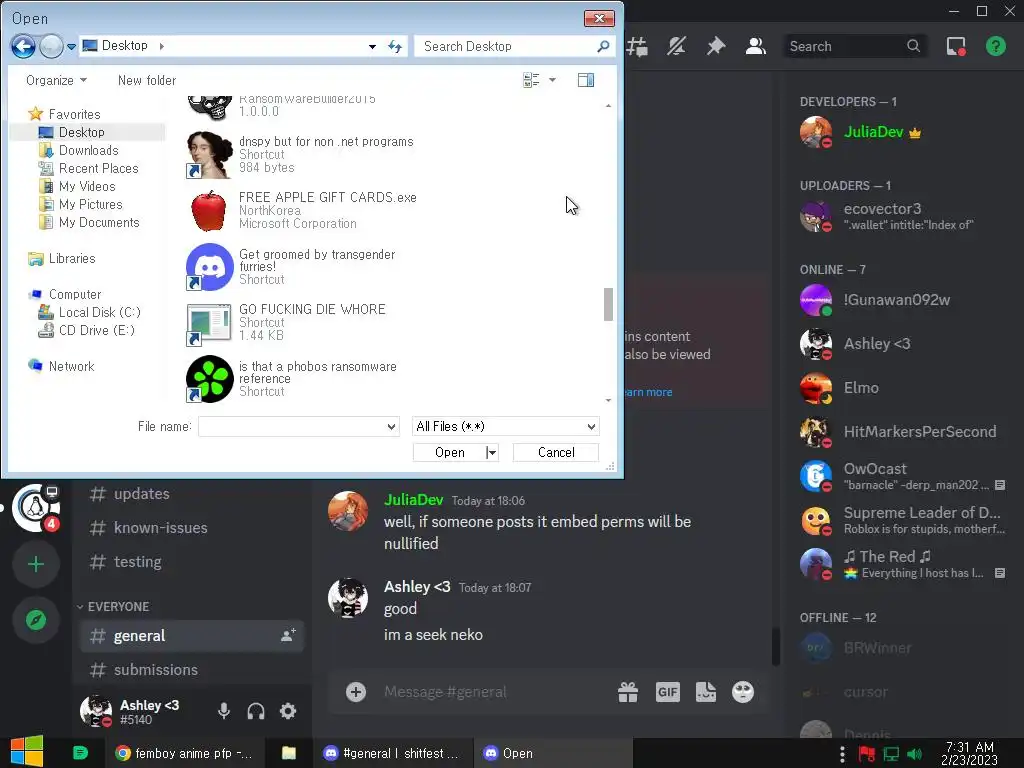Viewport: 1024px width, 768px height.
Task: Expand Open button split arrow
Action: (492, 453)
